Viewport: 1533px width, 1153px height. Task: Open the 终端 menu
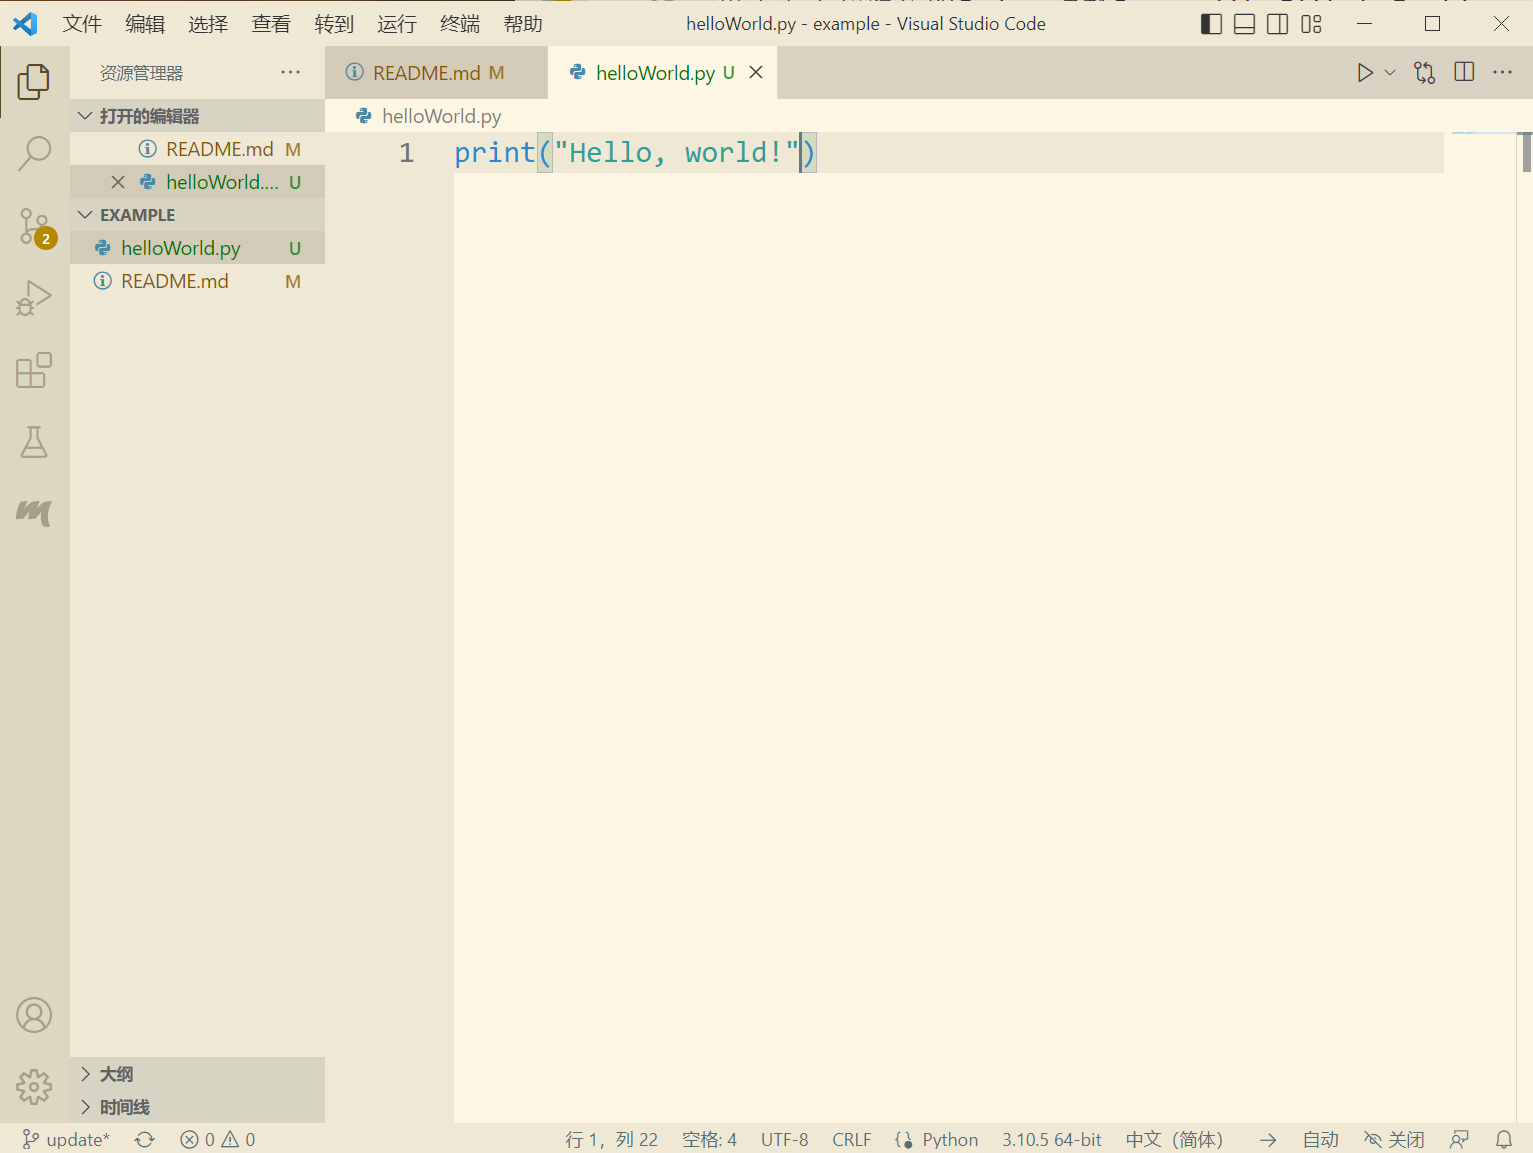click(x=460, y=24)
